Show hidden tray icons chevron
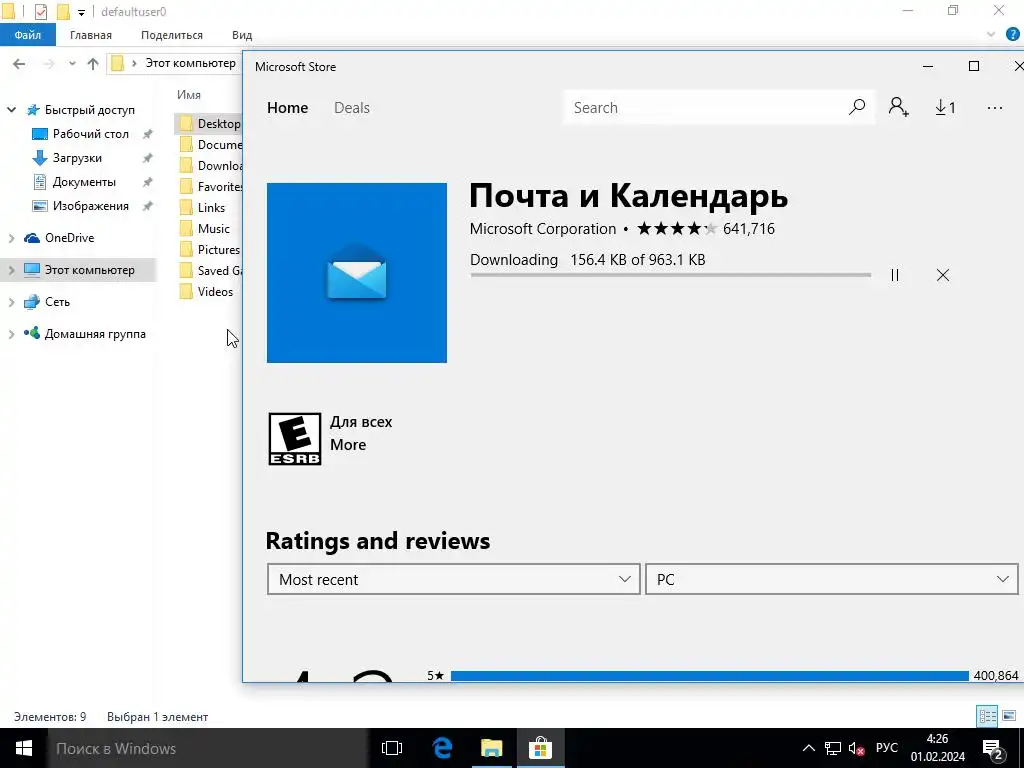 (808, 748)
